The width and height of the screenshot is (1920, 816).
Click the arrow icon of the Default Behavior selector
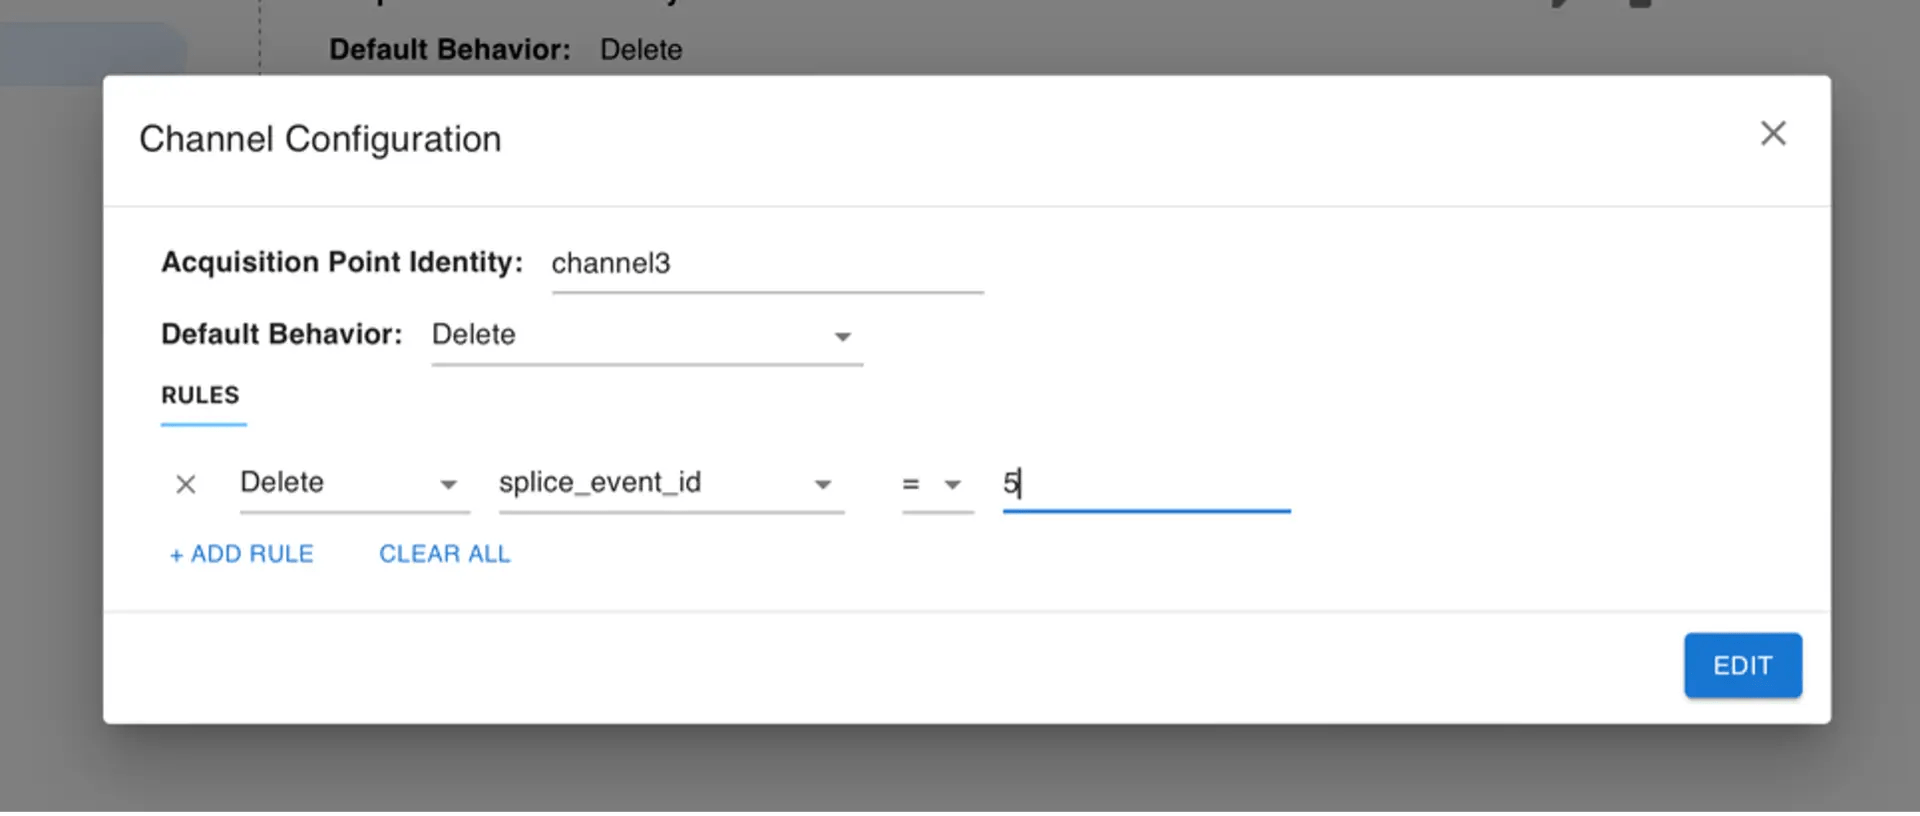tap(843, 337)
